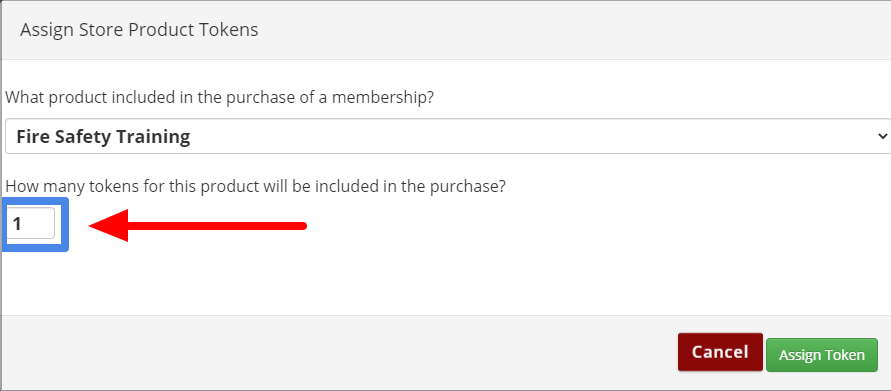Click the red arrow annotation head

109,226
